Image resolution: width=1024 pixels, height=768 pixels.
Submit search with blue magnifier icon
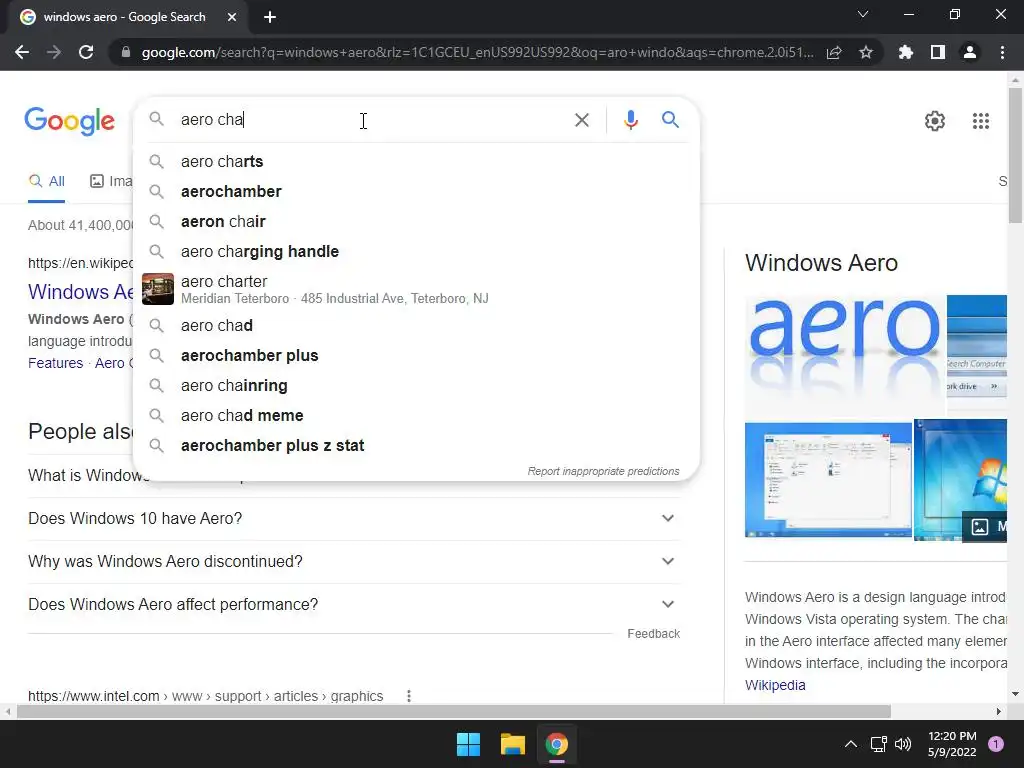(x=670, y=120)
